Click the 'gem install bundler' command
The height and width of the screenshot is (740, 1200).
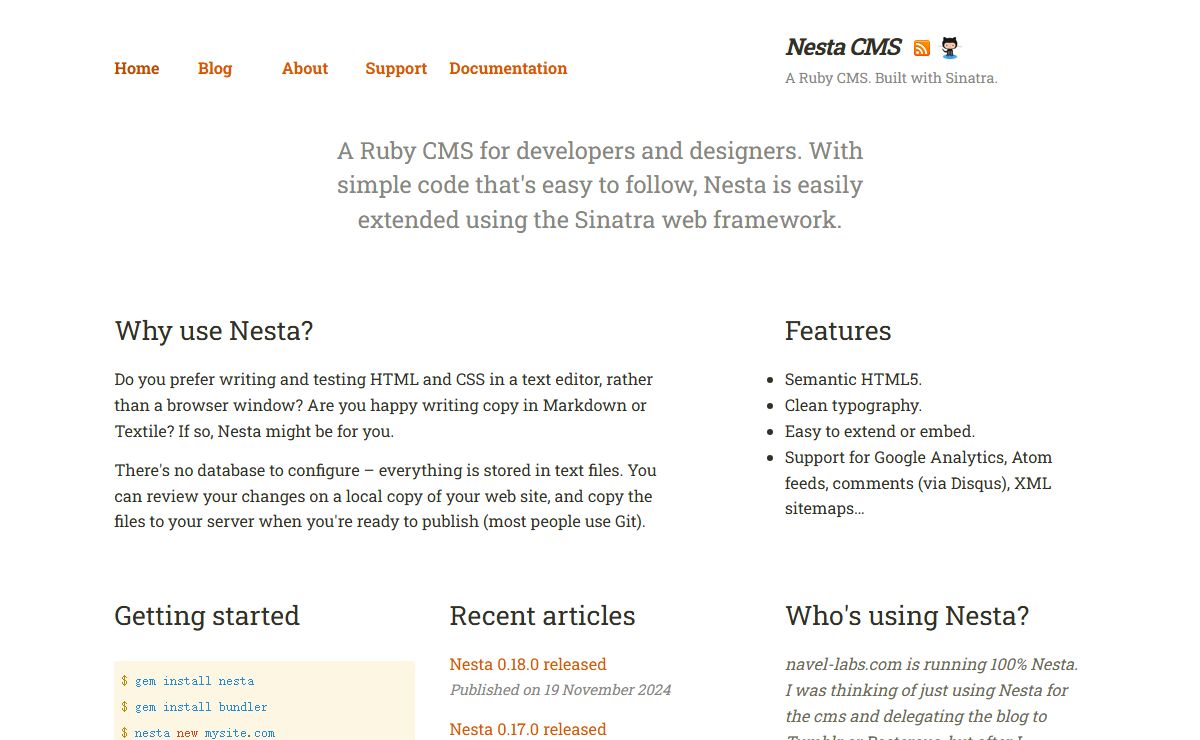click(201, 707)
